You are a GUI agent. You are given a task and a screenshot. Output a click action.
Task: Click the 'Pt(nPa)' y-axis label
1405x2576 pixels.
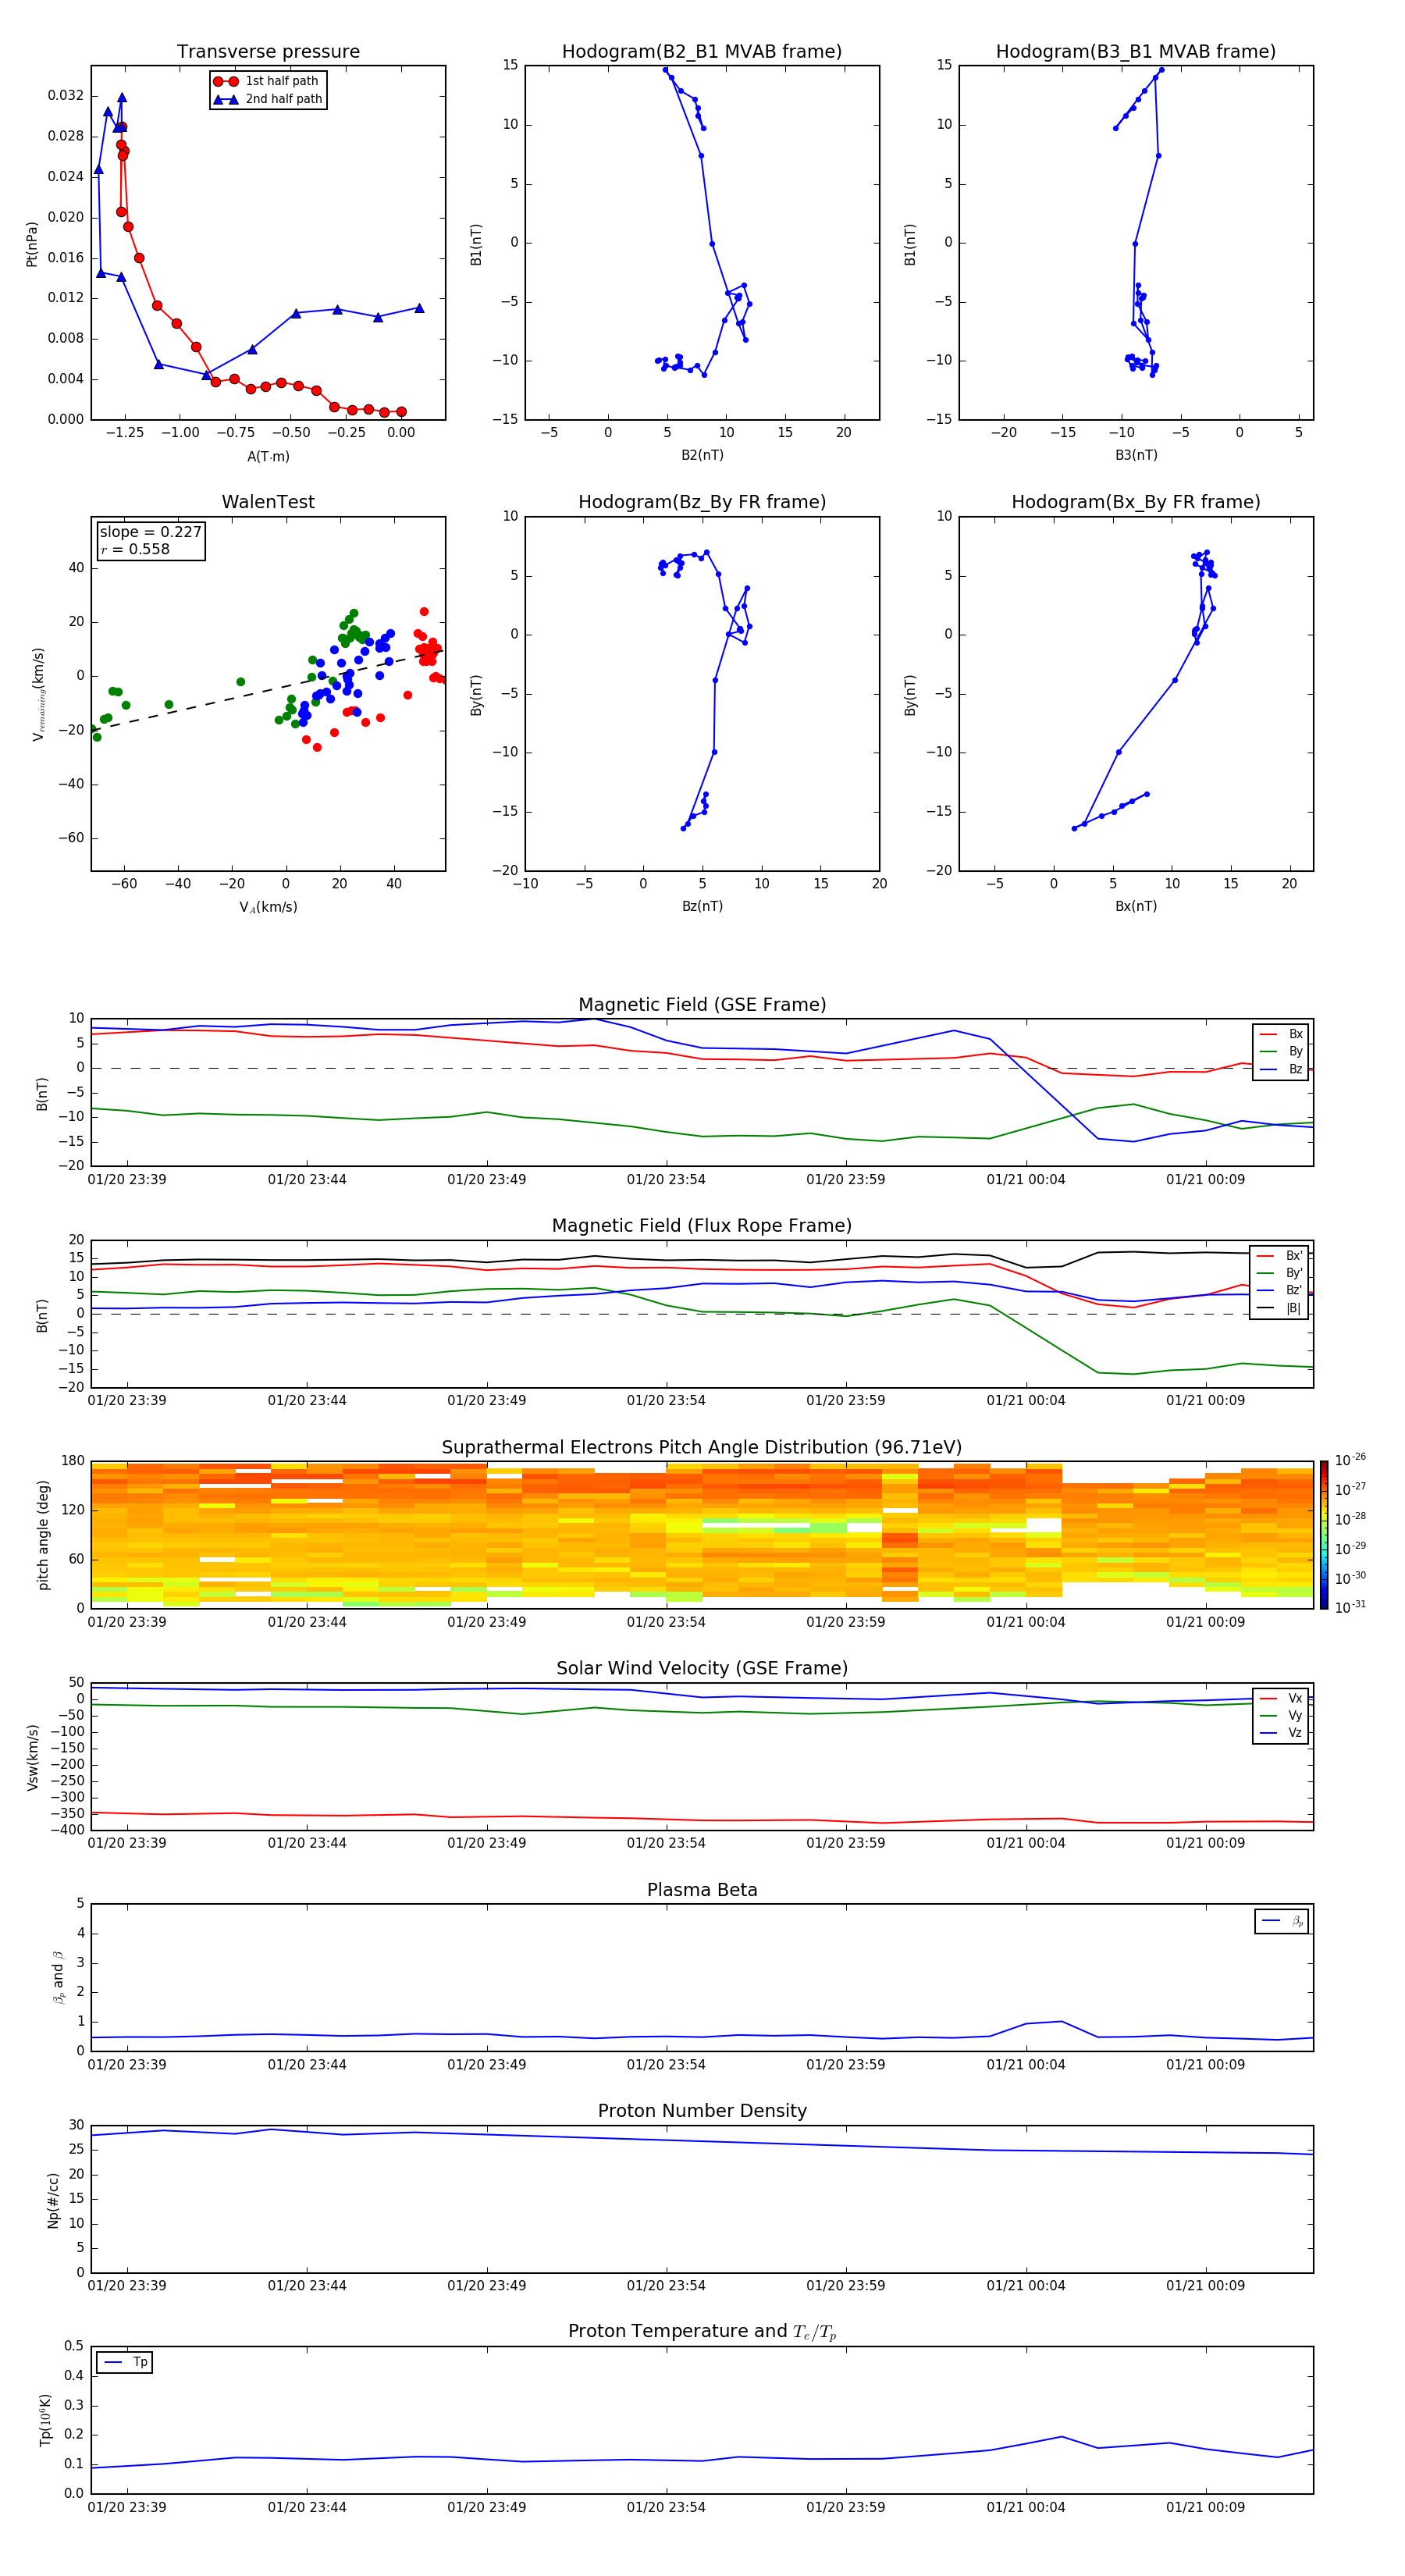[x=32, y=244]
